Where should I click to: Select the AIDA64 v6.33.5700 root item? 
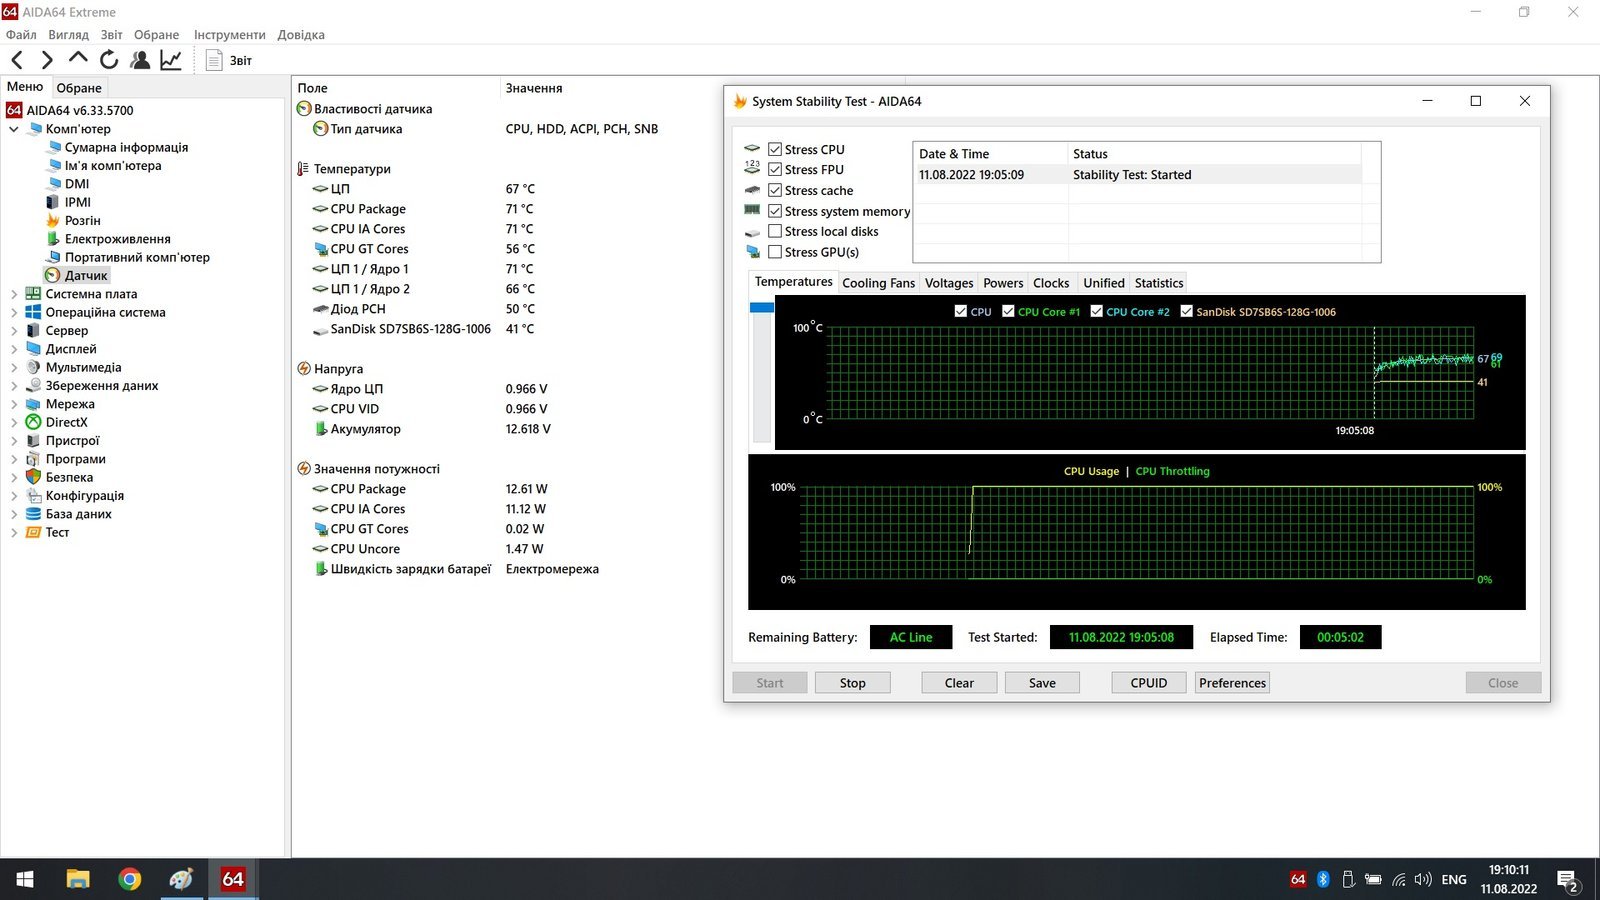(80, 110)
